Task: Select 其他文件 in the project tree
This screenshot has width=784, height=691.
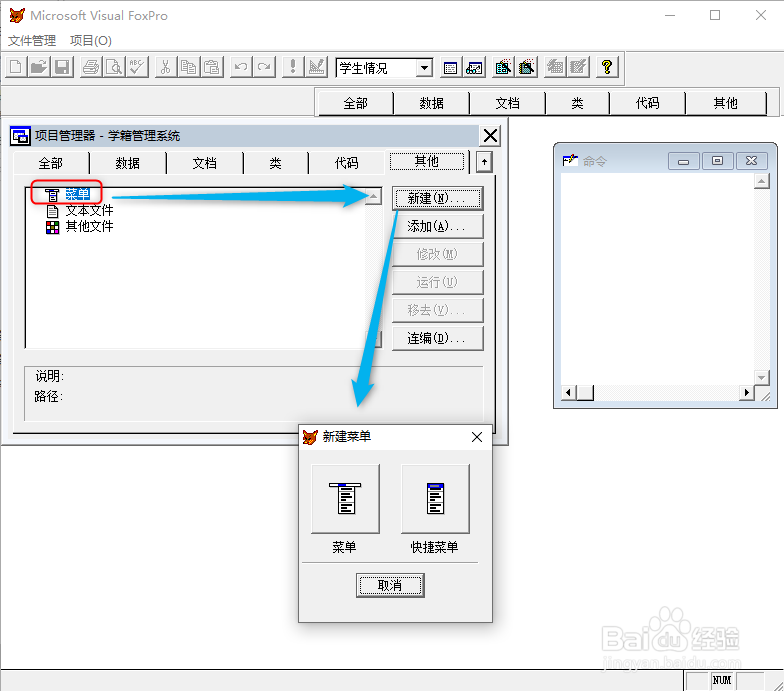Action: click(x=90, y=226)
